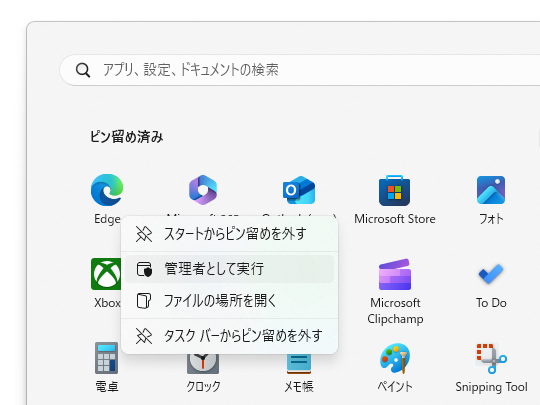Image resolution: width=540 pixels, height=405 pixels.
Task: Open the Microsoft Store app icon
Action: tap(395, 190)
